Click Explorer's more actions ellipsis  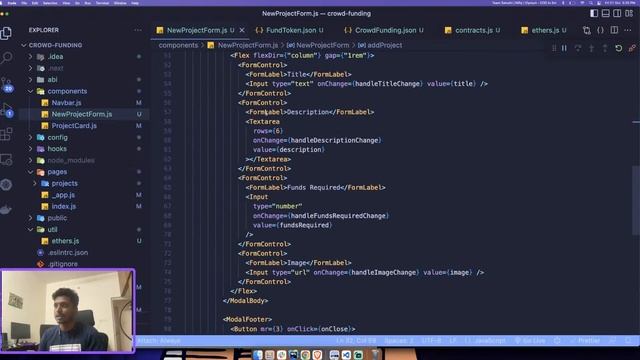[138, 30]
